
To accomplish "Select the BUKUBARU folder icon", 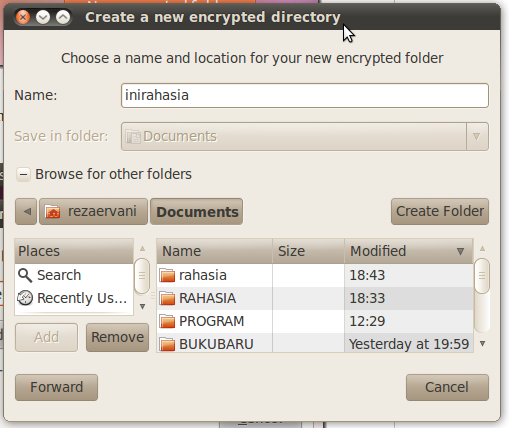I will [167, 344].
